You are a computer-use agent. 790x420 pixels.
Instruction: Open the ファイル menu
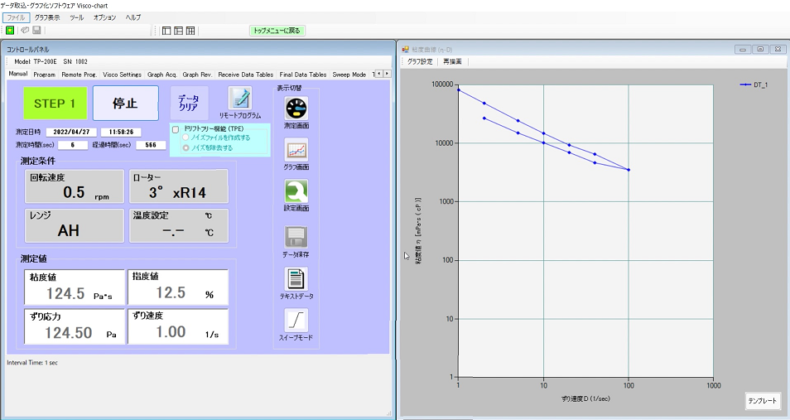coord(16,18)
